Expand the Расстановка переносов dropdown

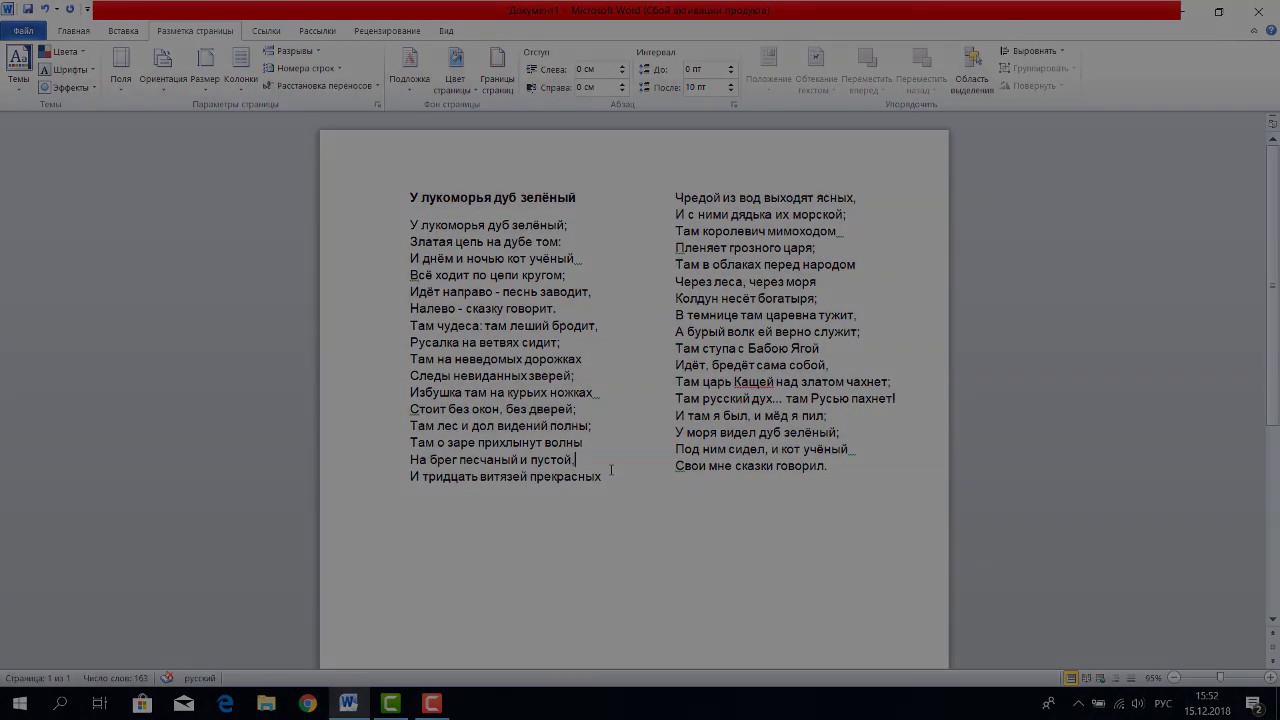pyautogui.click(x=322, y=86)
